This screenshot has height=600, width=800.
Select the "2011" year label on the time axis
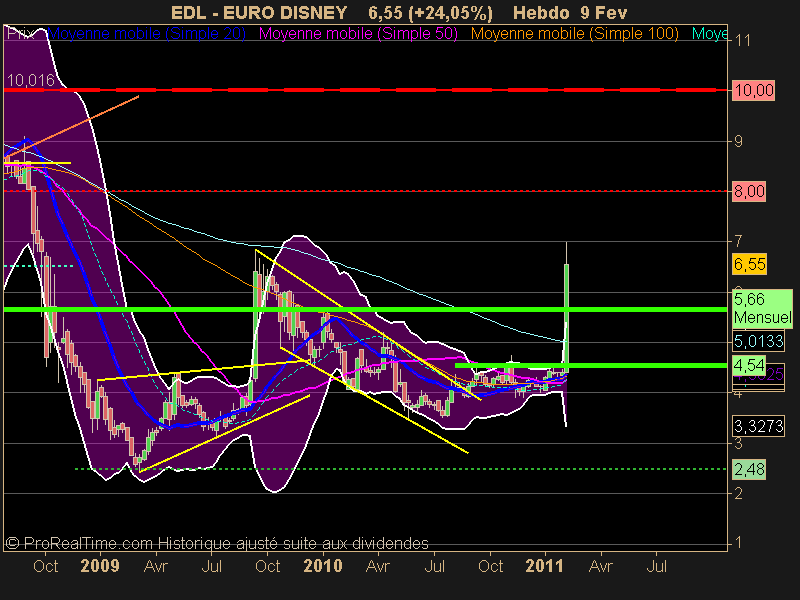point(544,566)
